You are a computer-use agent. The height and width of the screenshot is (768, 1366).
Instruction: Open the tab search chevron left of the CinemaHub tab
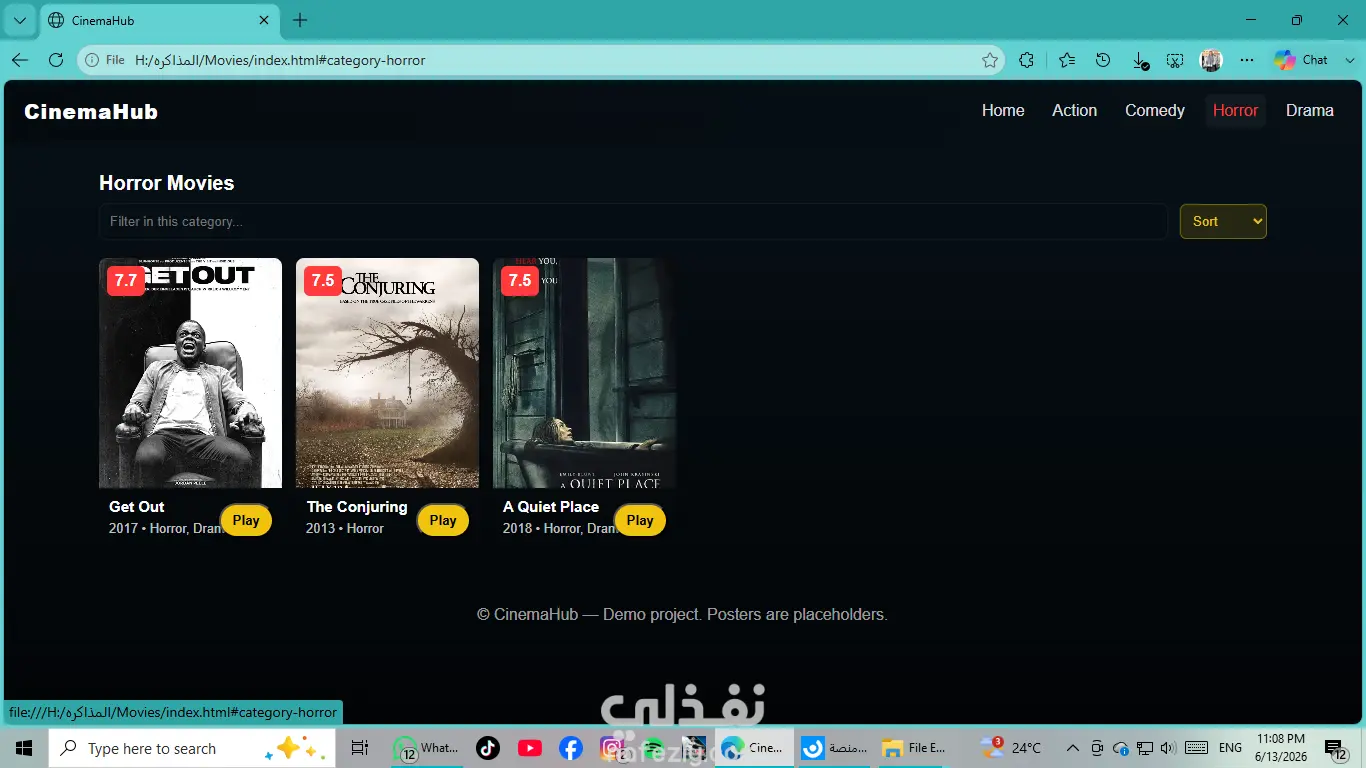pyautogui.click(x=19, y=20)
